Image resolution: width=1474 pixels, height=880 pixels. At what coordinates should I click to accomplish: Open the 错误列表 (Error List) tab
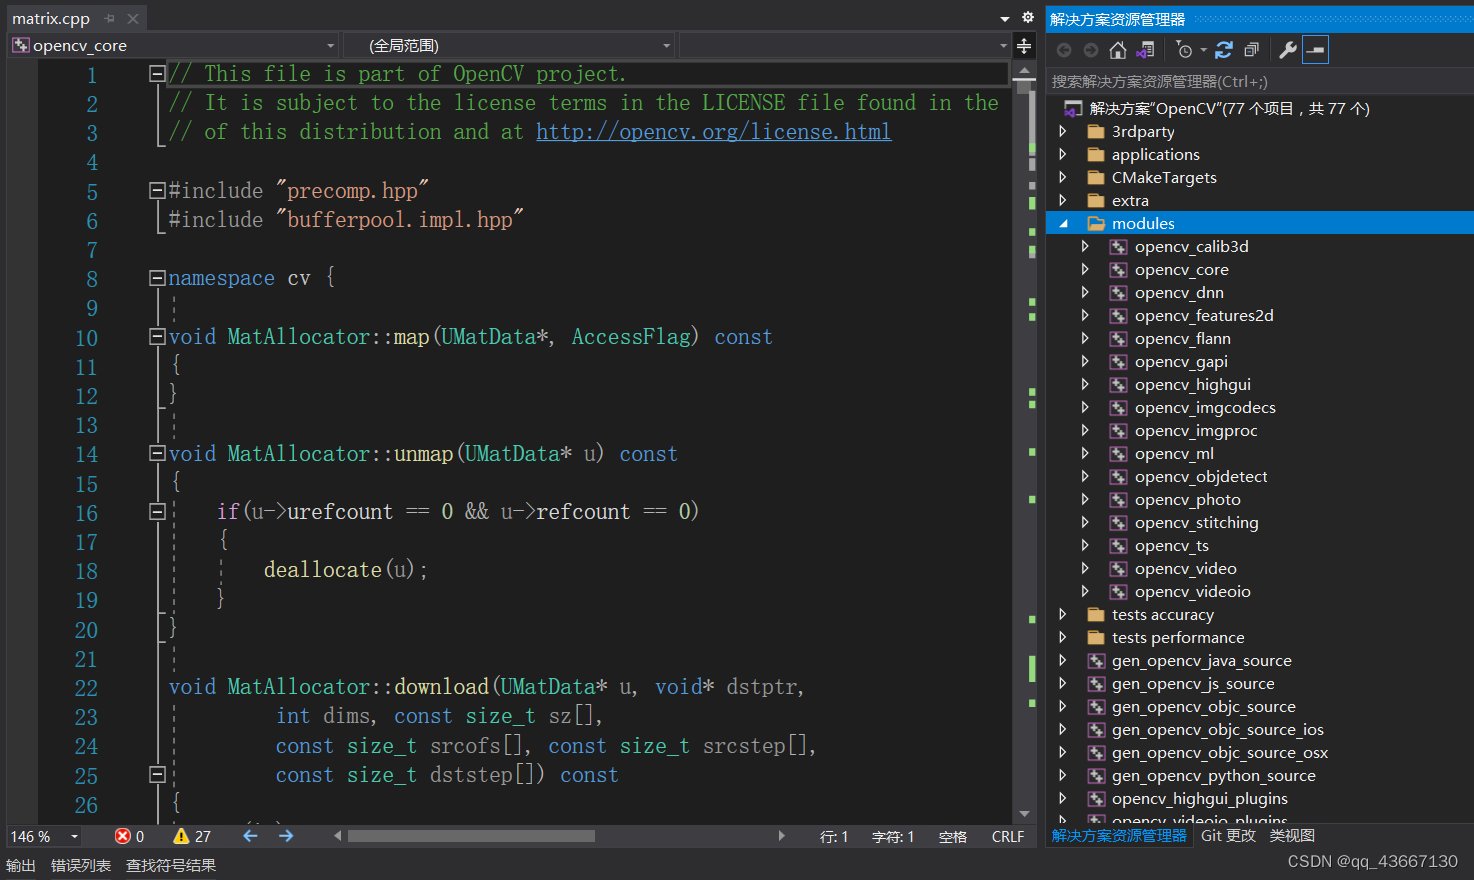click(x=81, y=866)
